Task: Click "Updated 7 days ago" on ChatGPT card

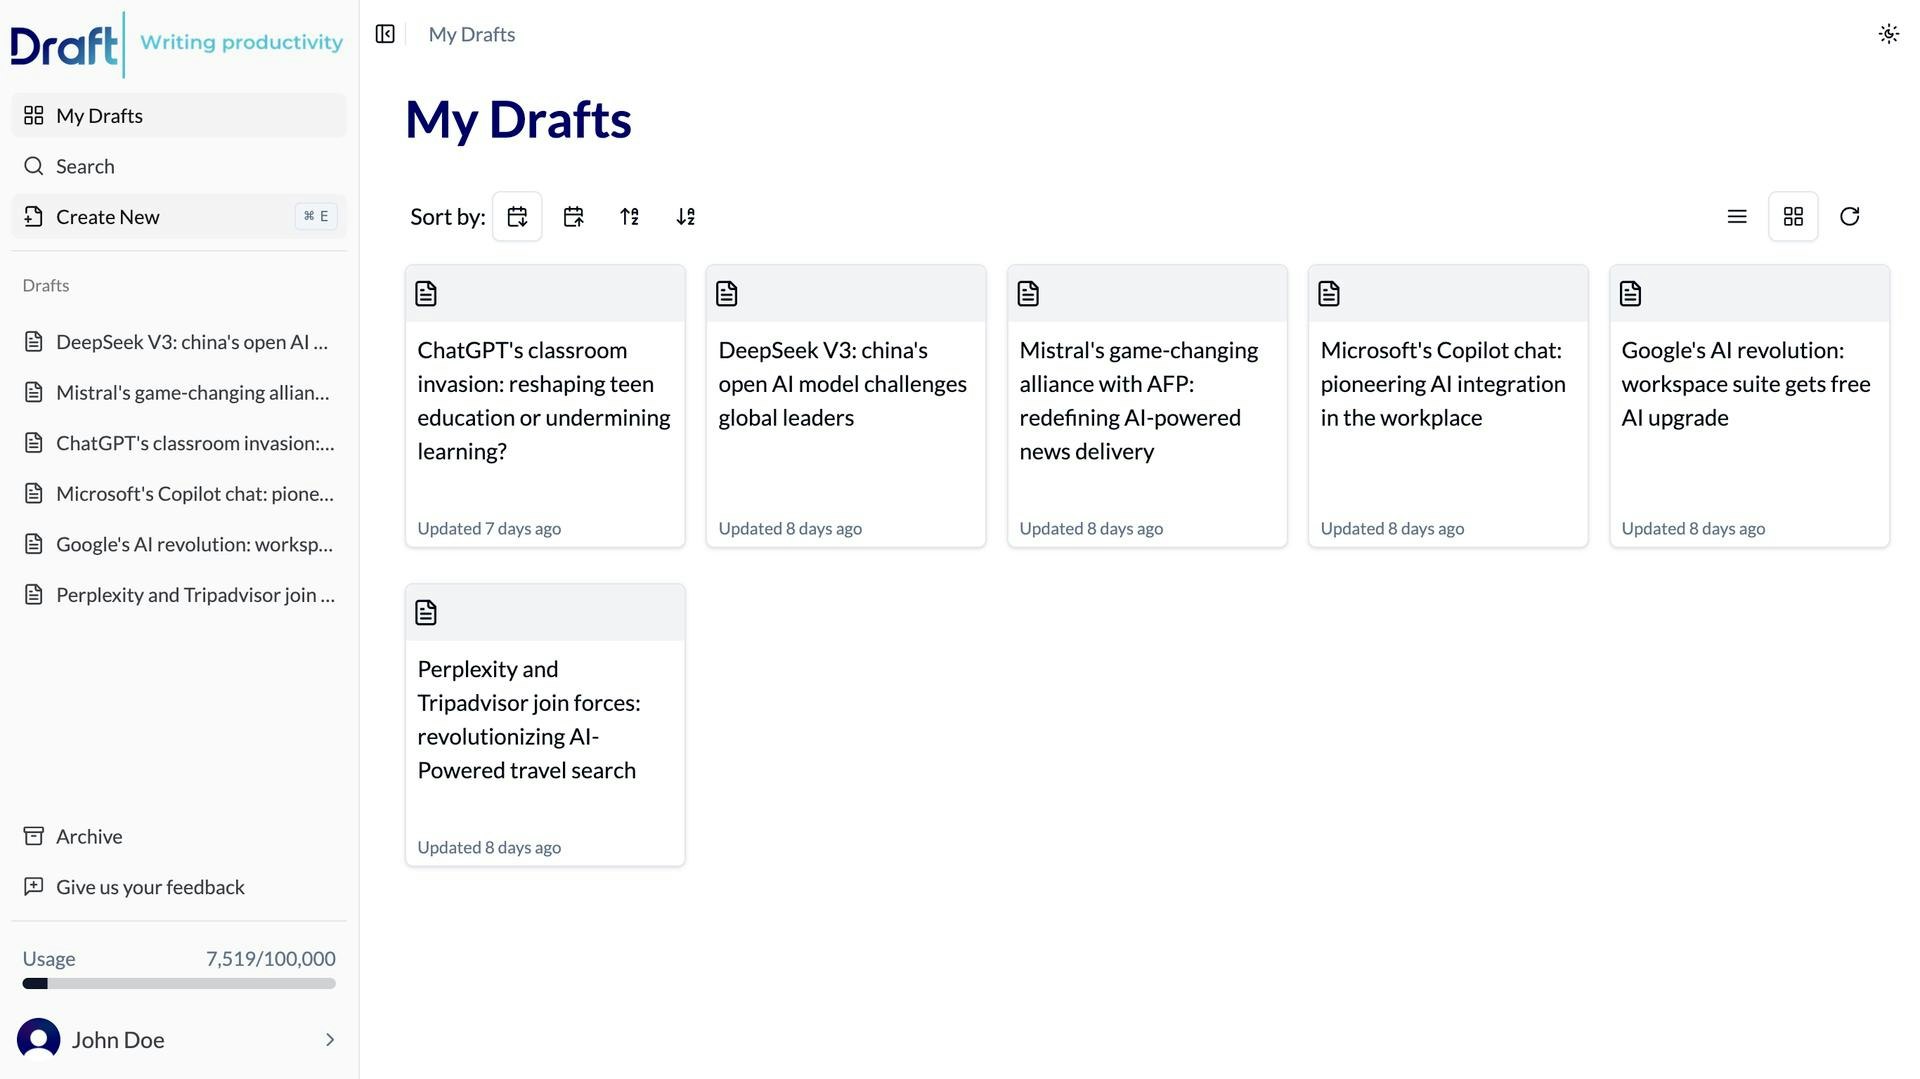Action: tap(489, 528)
